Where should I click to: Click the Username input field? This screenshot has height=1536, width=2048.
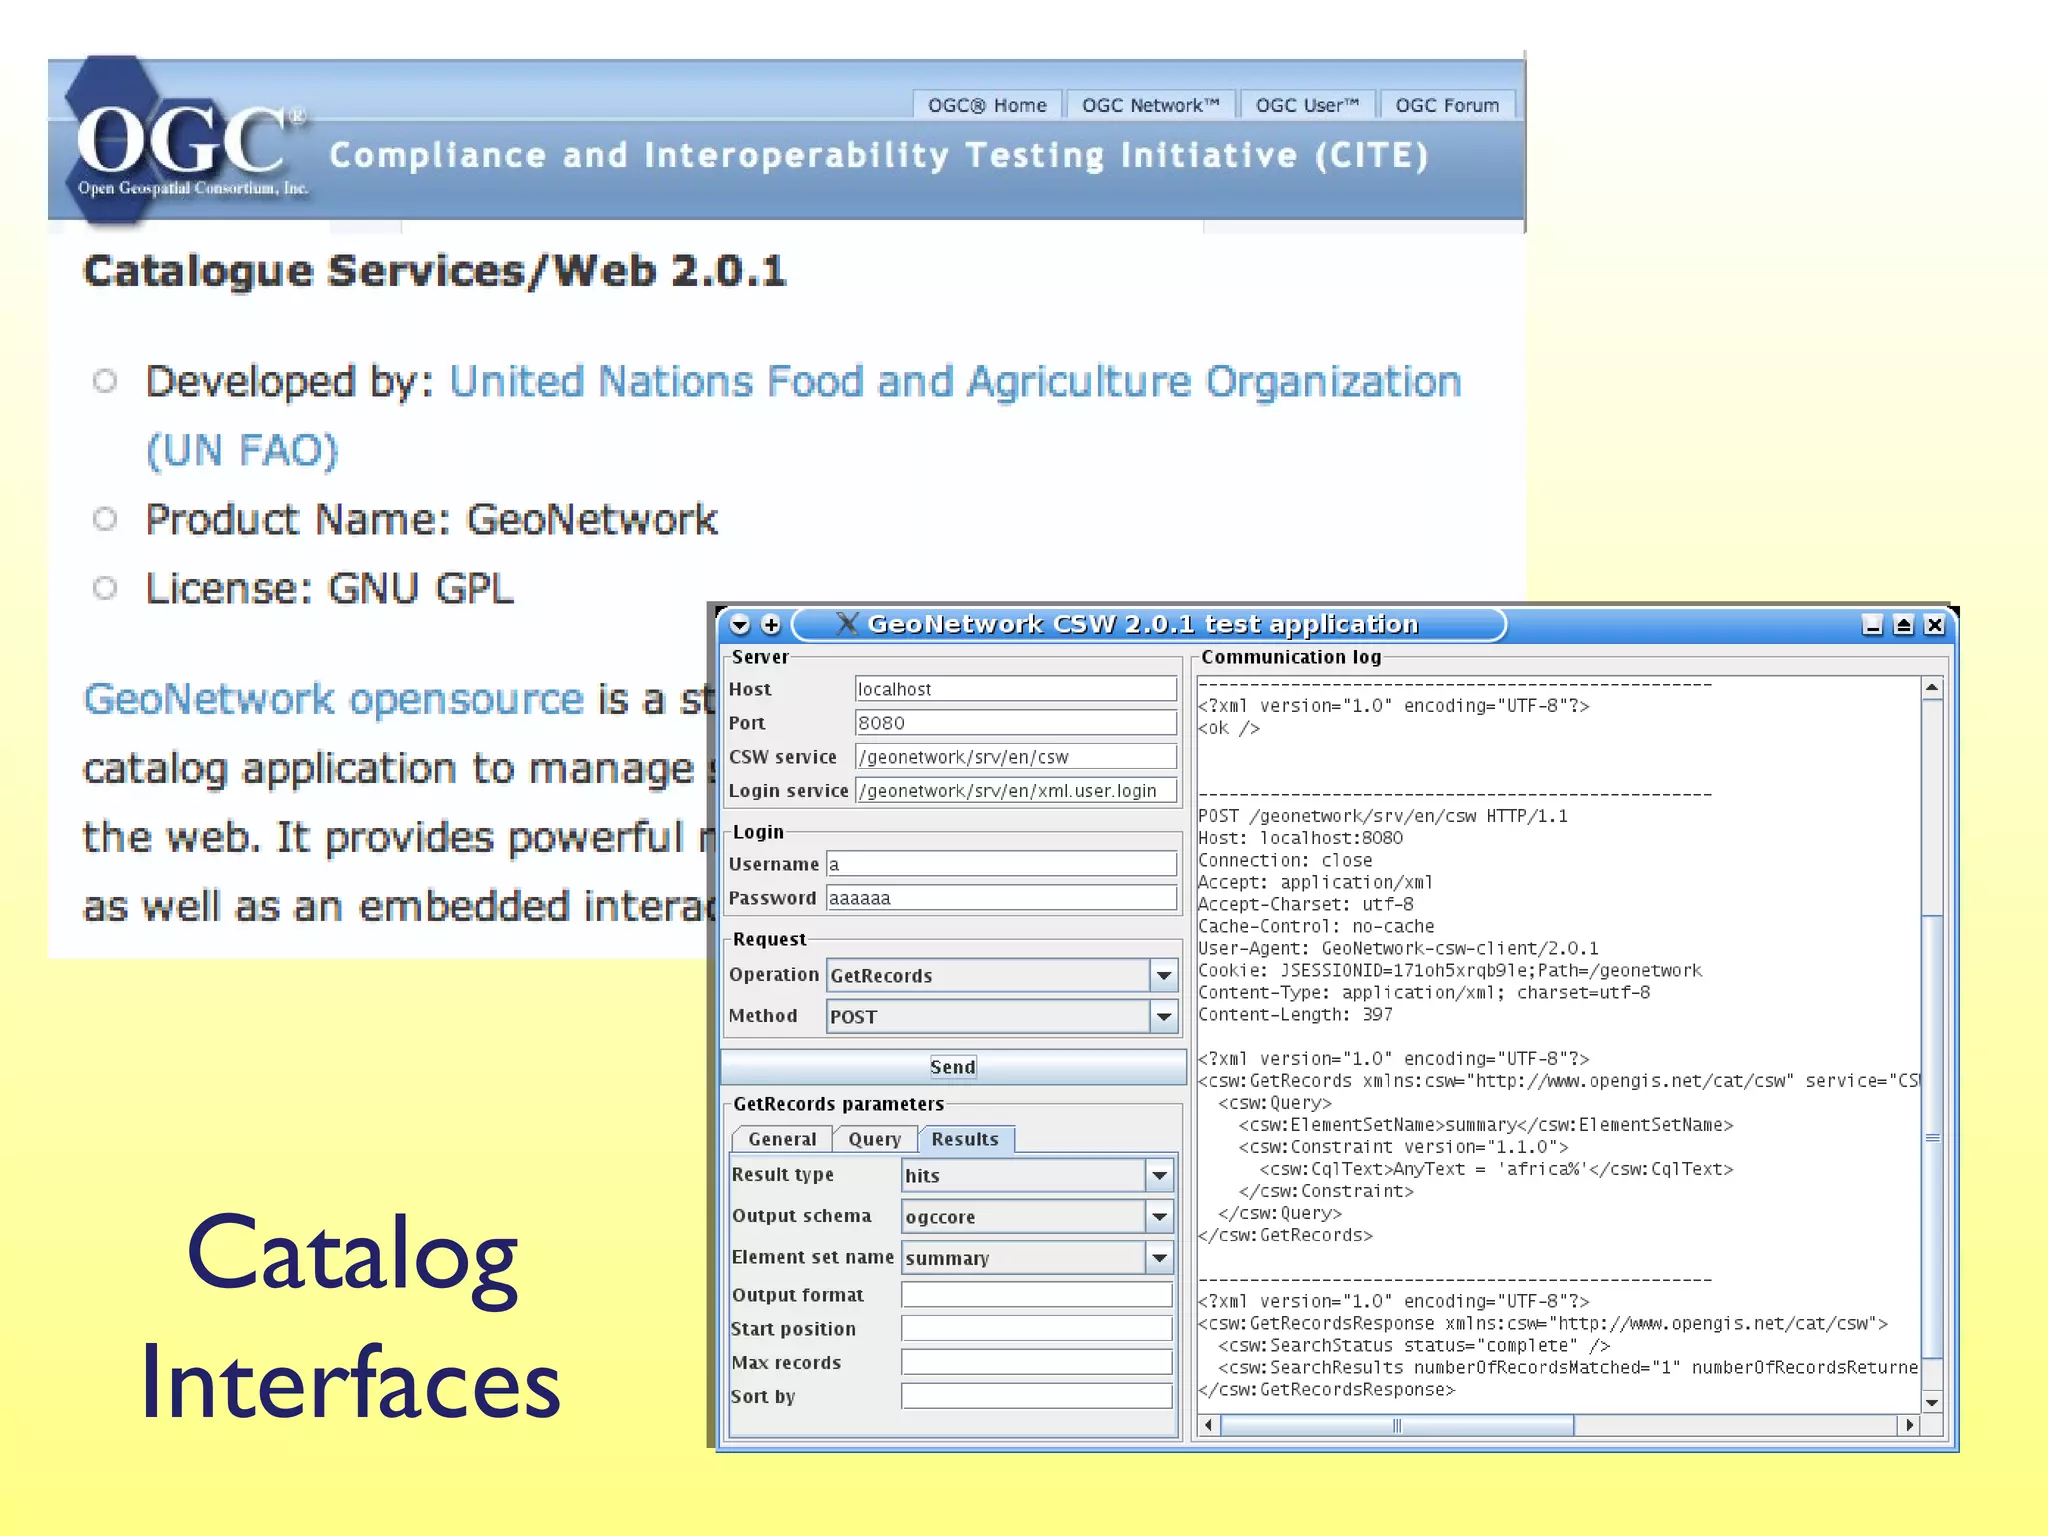(x=1001, y=864)
